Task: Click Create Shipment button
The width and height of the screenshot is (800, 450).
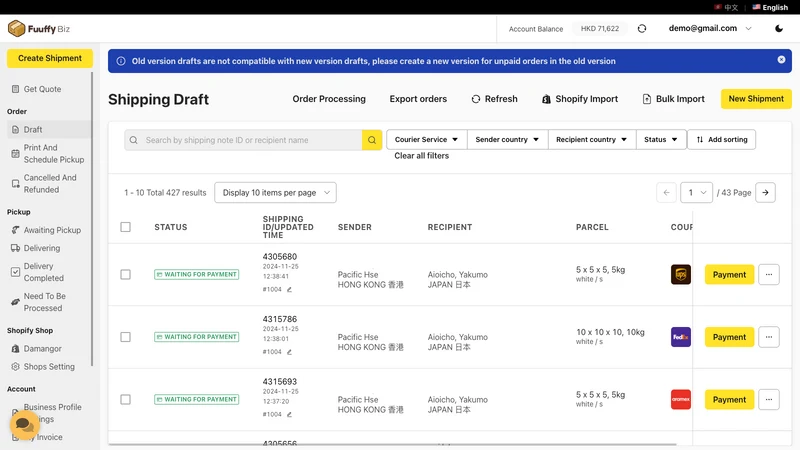Action: click(x=50, y=58)
